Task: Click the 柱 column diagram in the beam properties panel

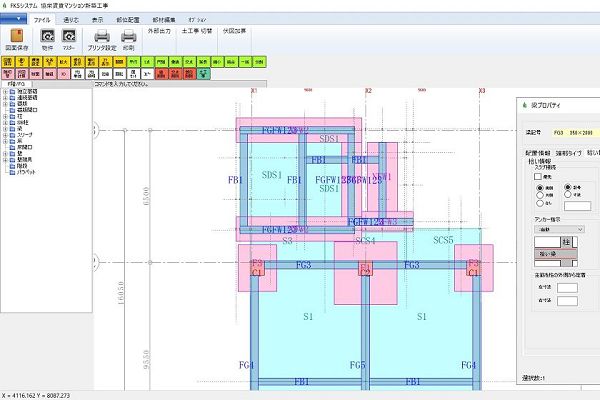Action: [x=566, y=242]
